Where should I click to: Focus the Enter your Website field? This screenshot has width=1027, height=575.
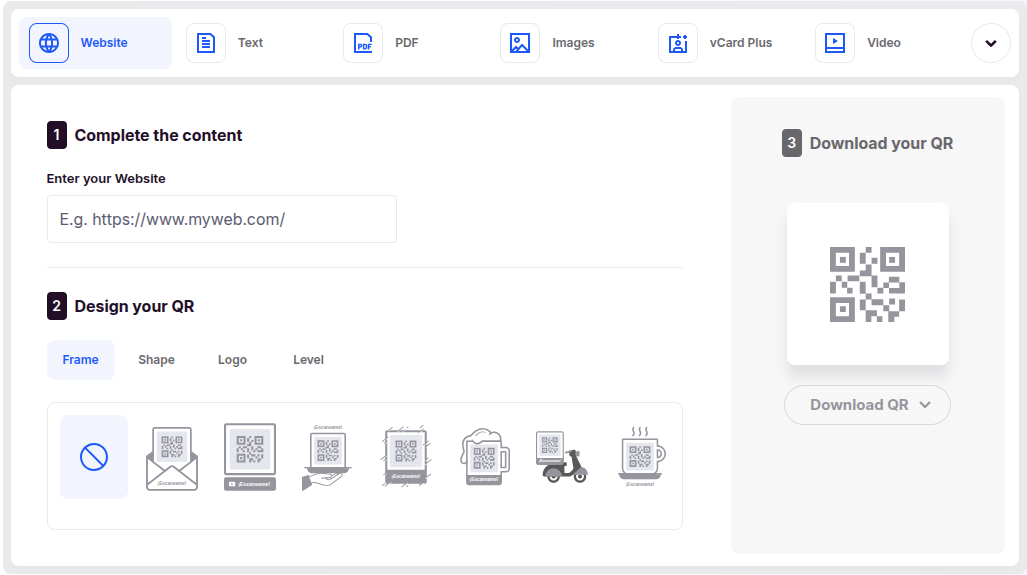222,219
